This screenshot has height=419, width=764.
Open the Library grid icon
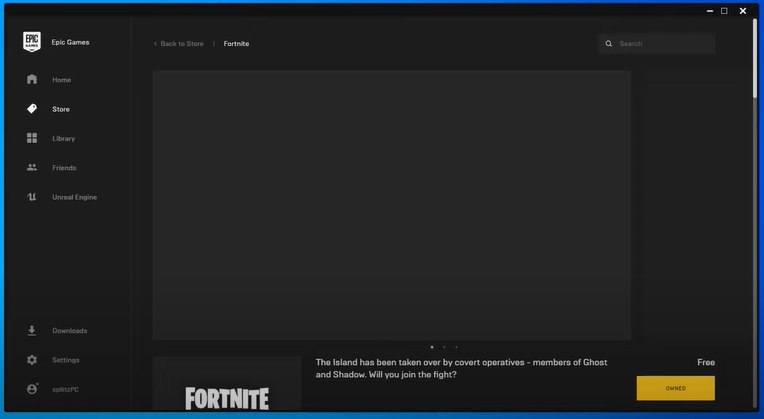(x=32, y=138)
